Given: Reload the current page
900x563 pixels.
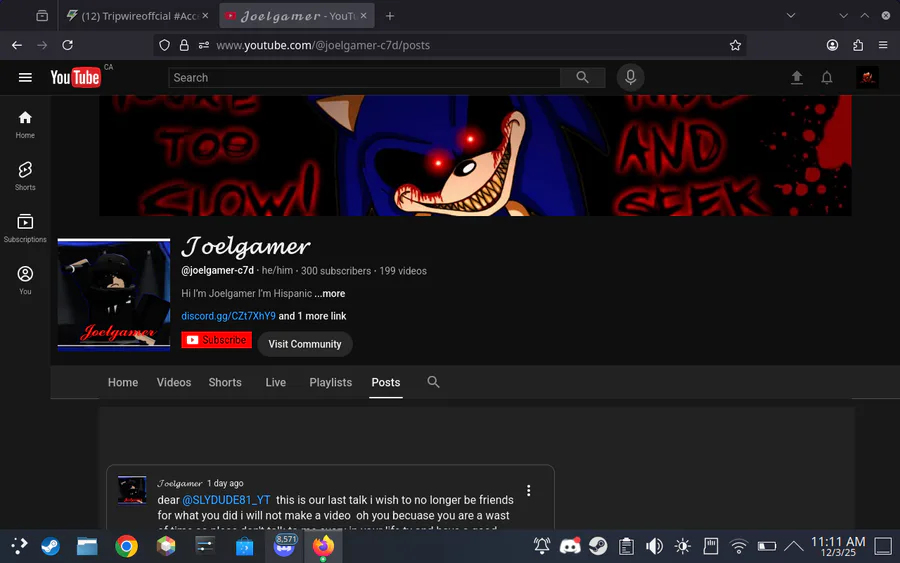Looking at the screenshot, I should [67, 45].
